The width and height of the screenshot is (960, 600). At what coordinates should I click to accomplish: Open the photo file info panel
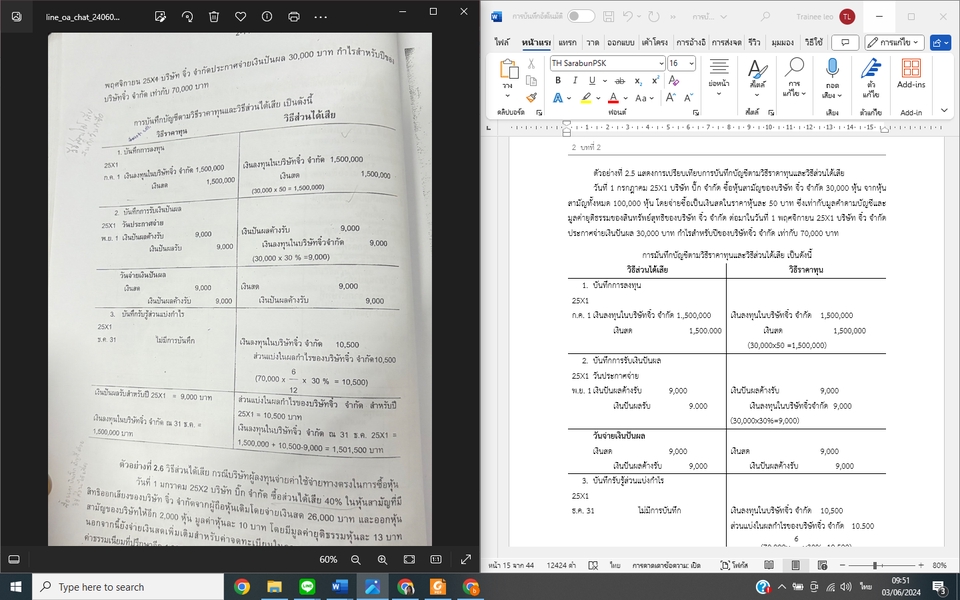pyautogui.click(x=267, y=17)
